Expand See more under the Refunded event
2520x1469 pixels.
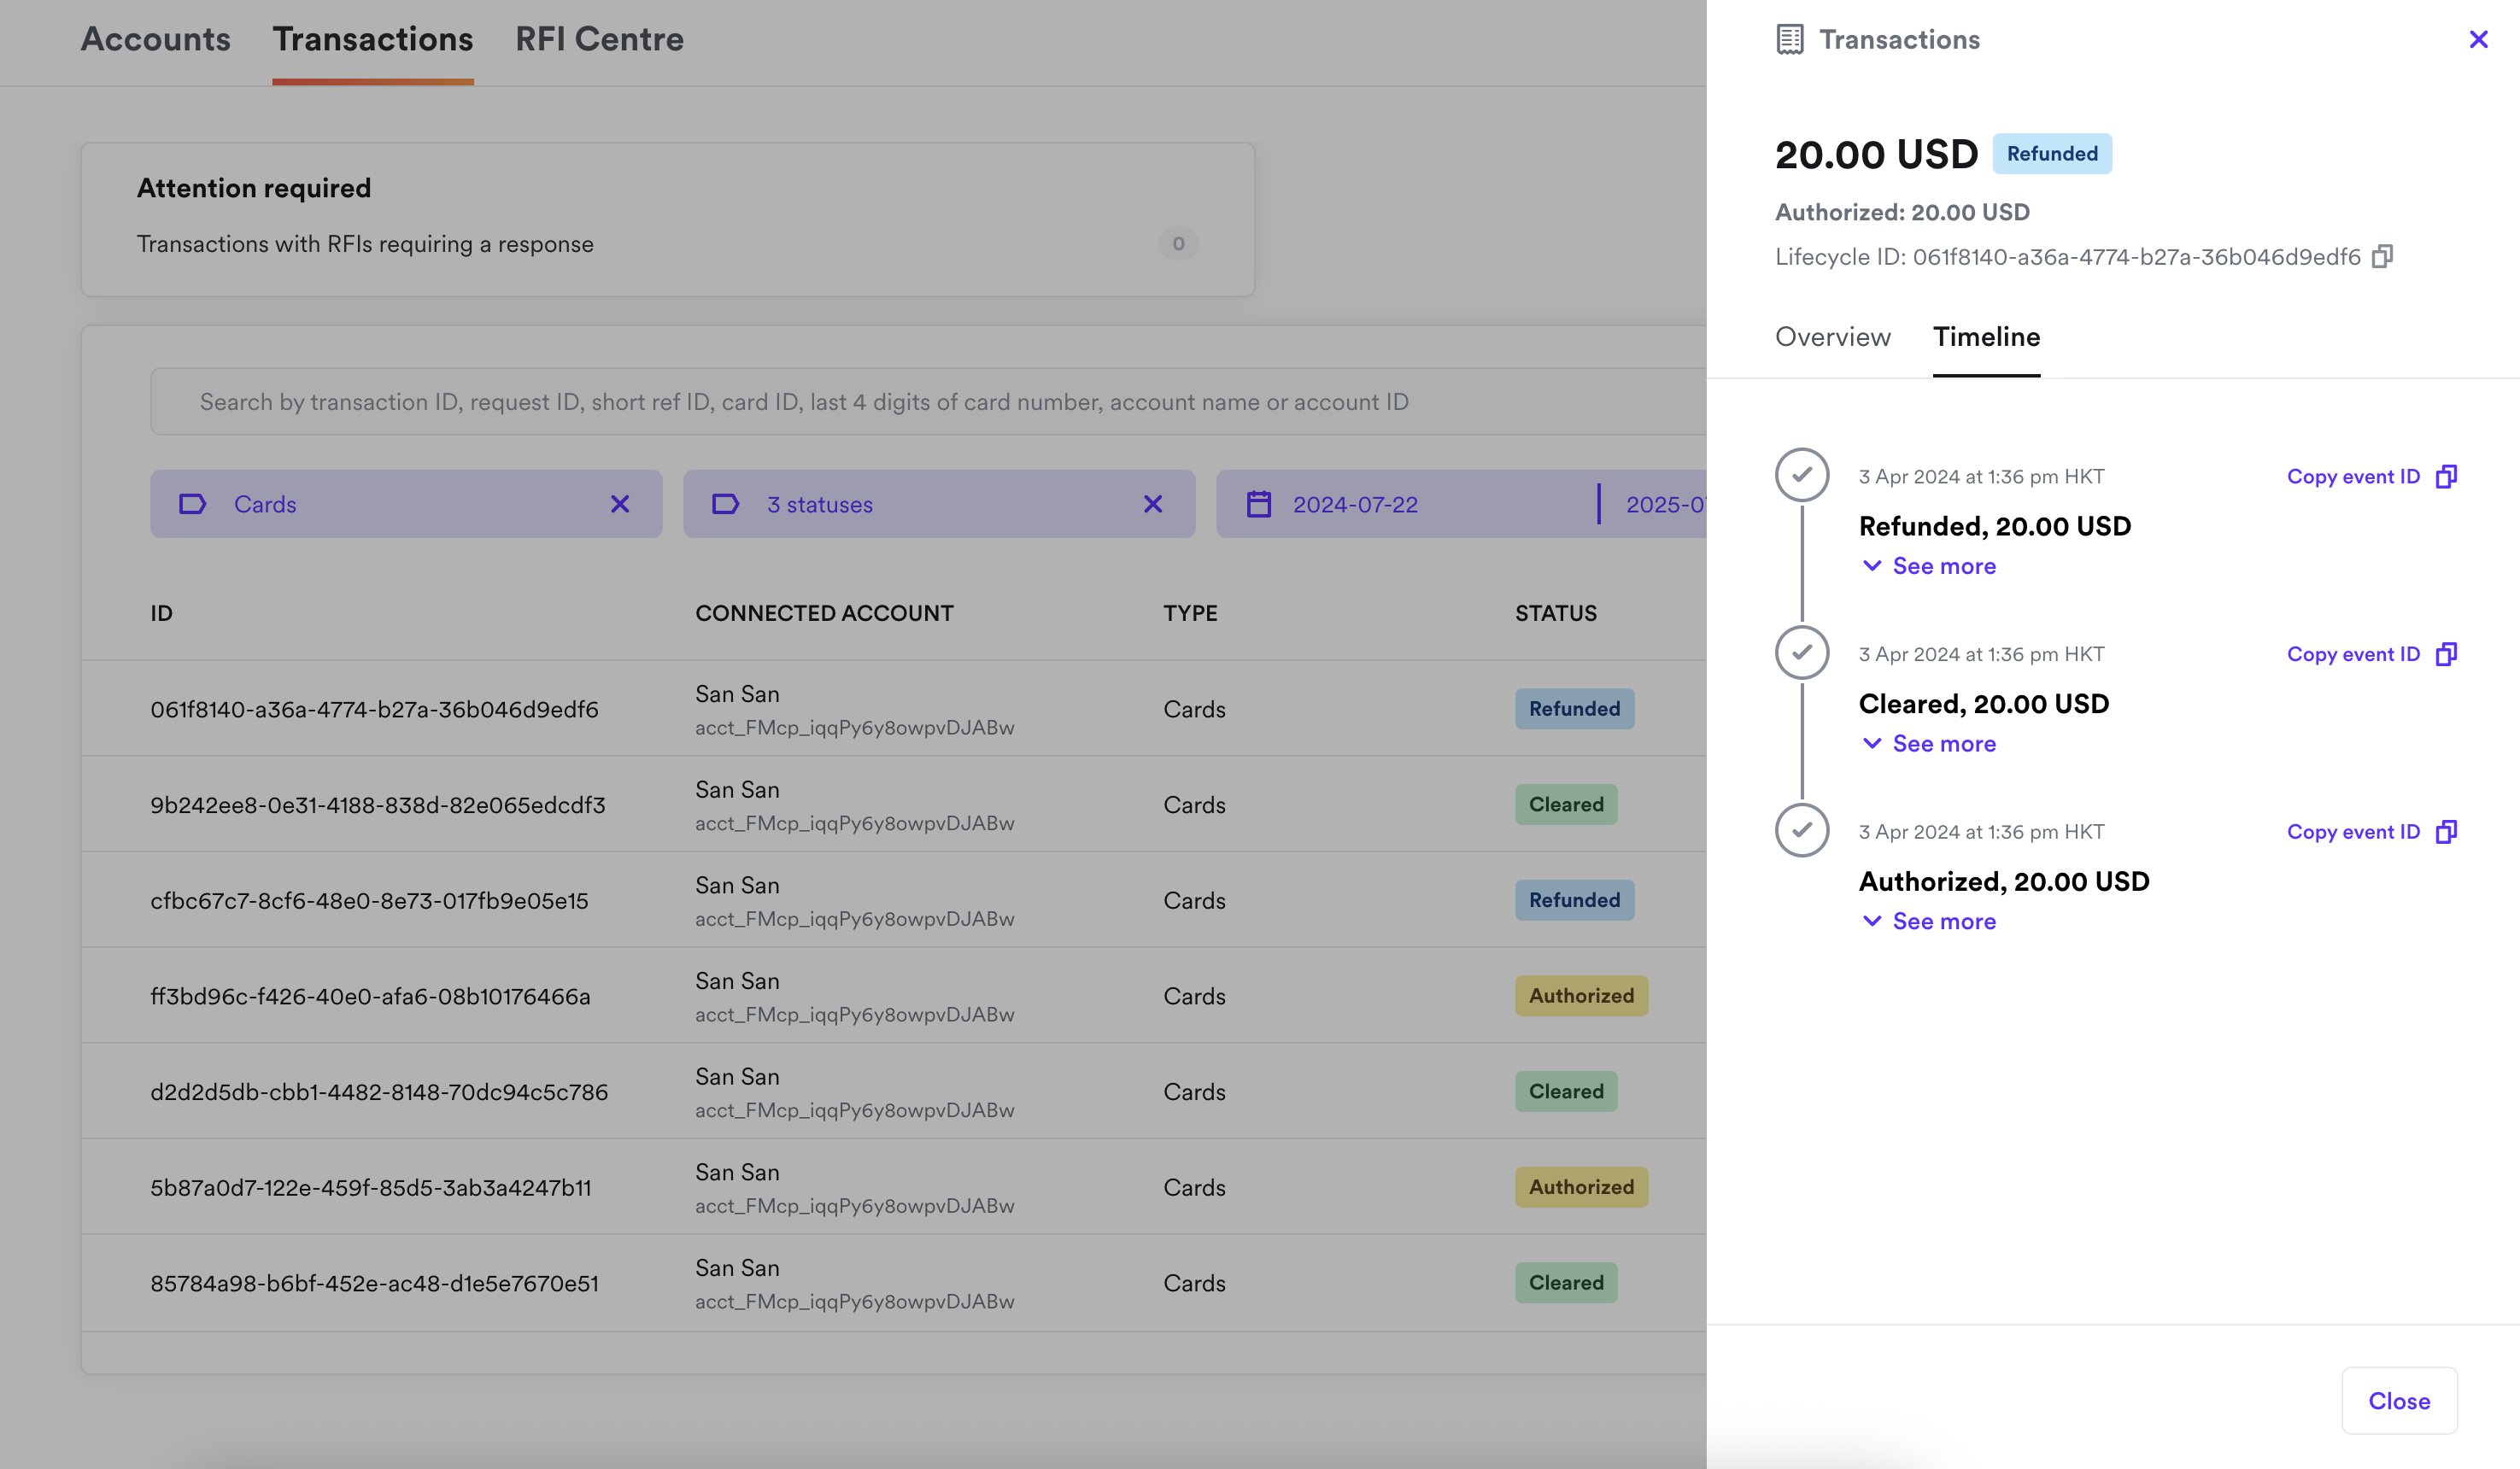pos(1930,566)
